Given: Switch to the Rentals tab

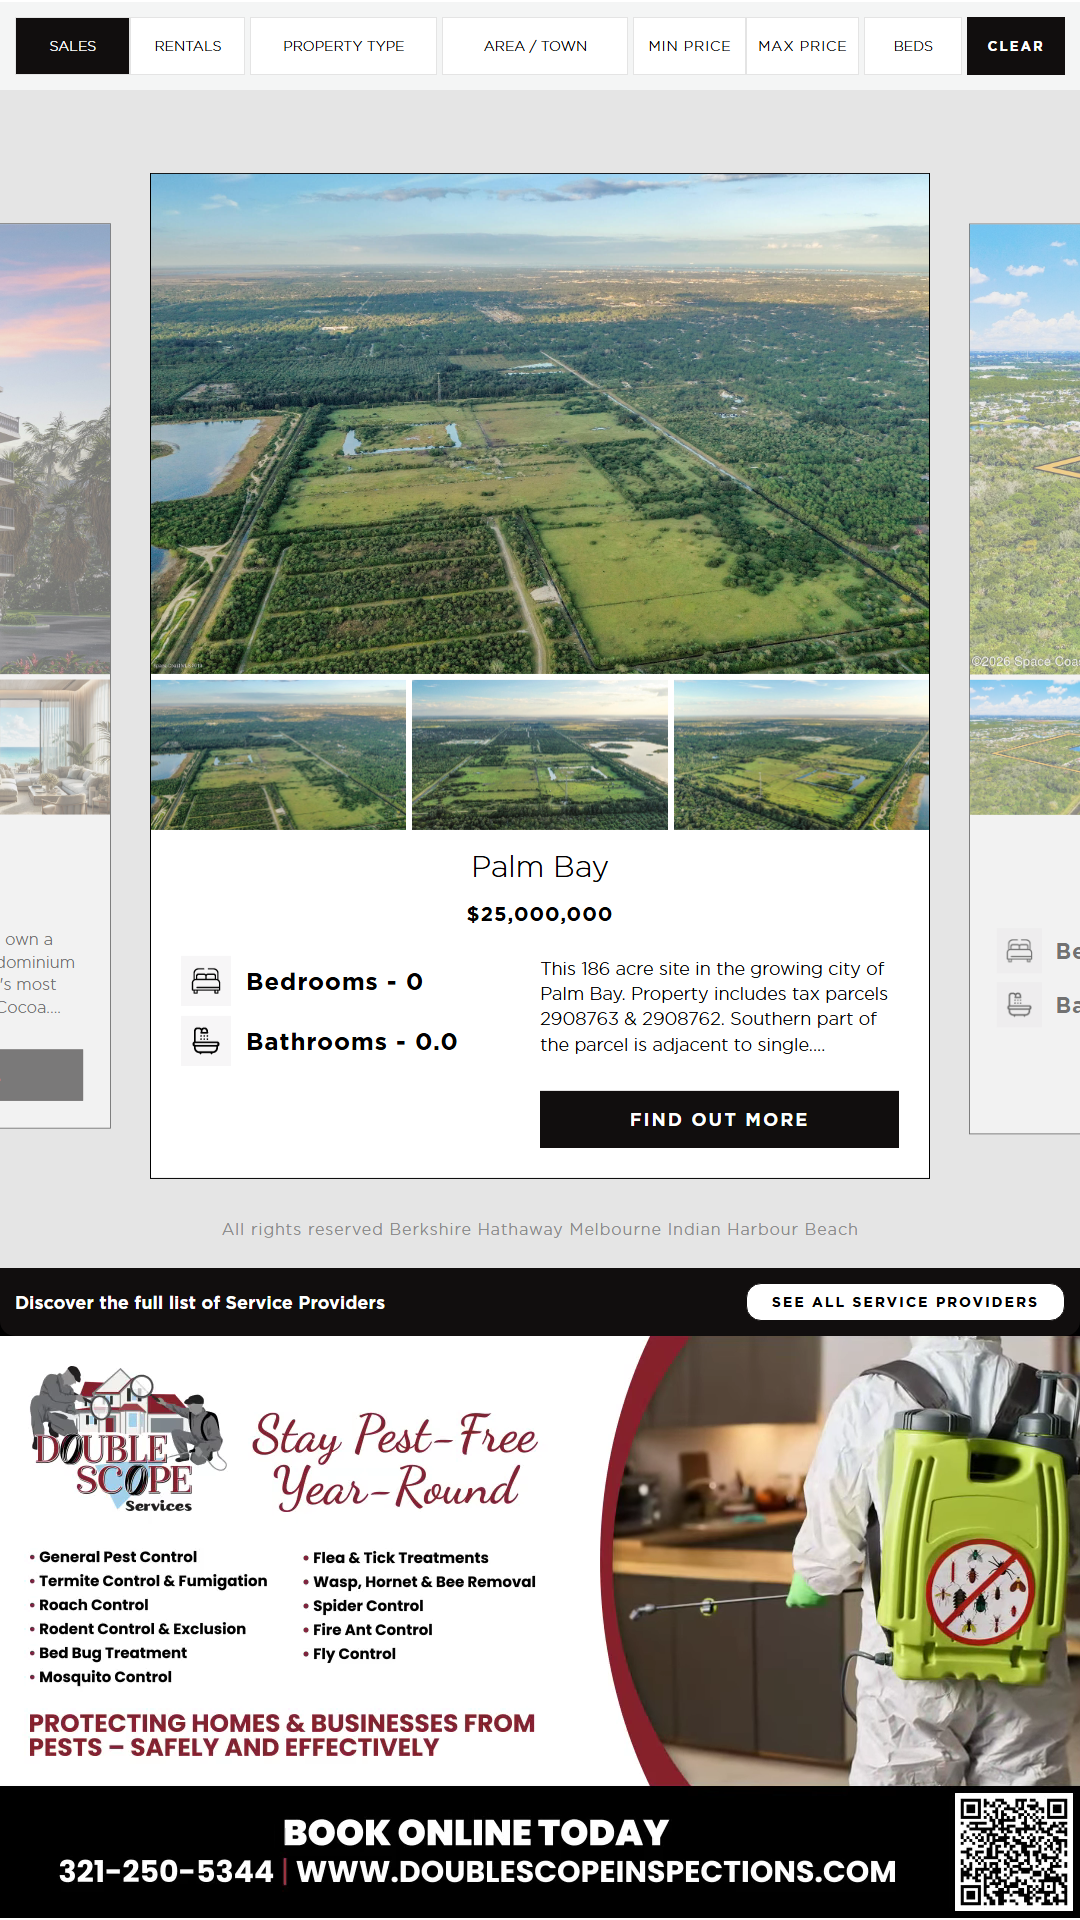Looking at the screenshot, I should (188, 46).
